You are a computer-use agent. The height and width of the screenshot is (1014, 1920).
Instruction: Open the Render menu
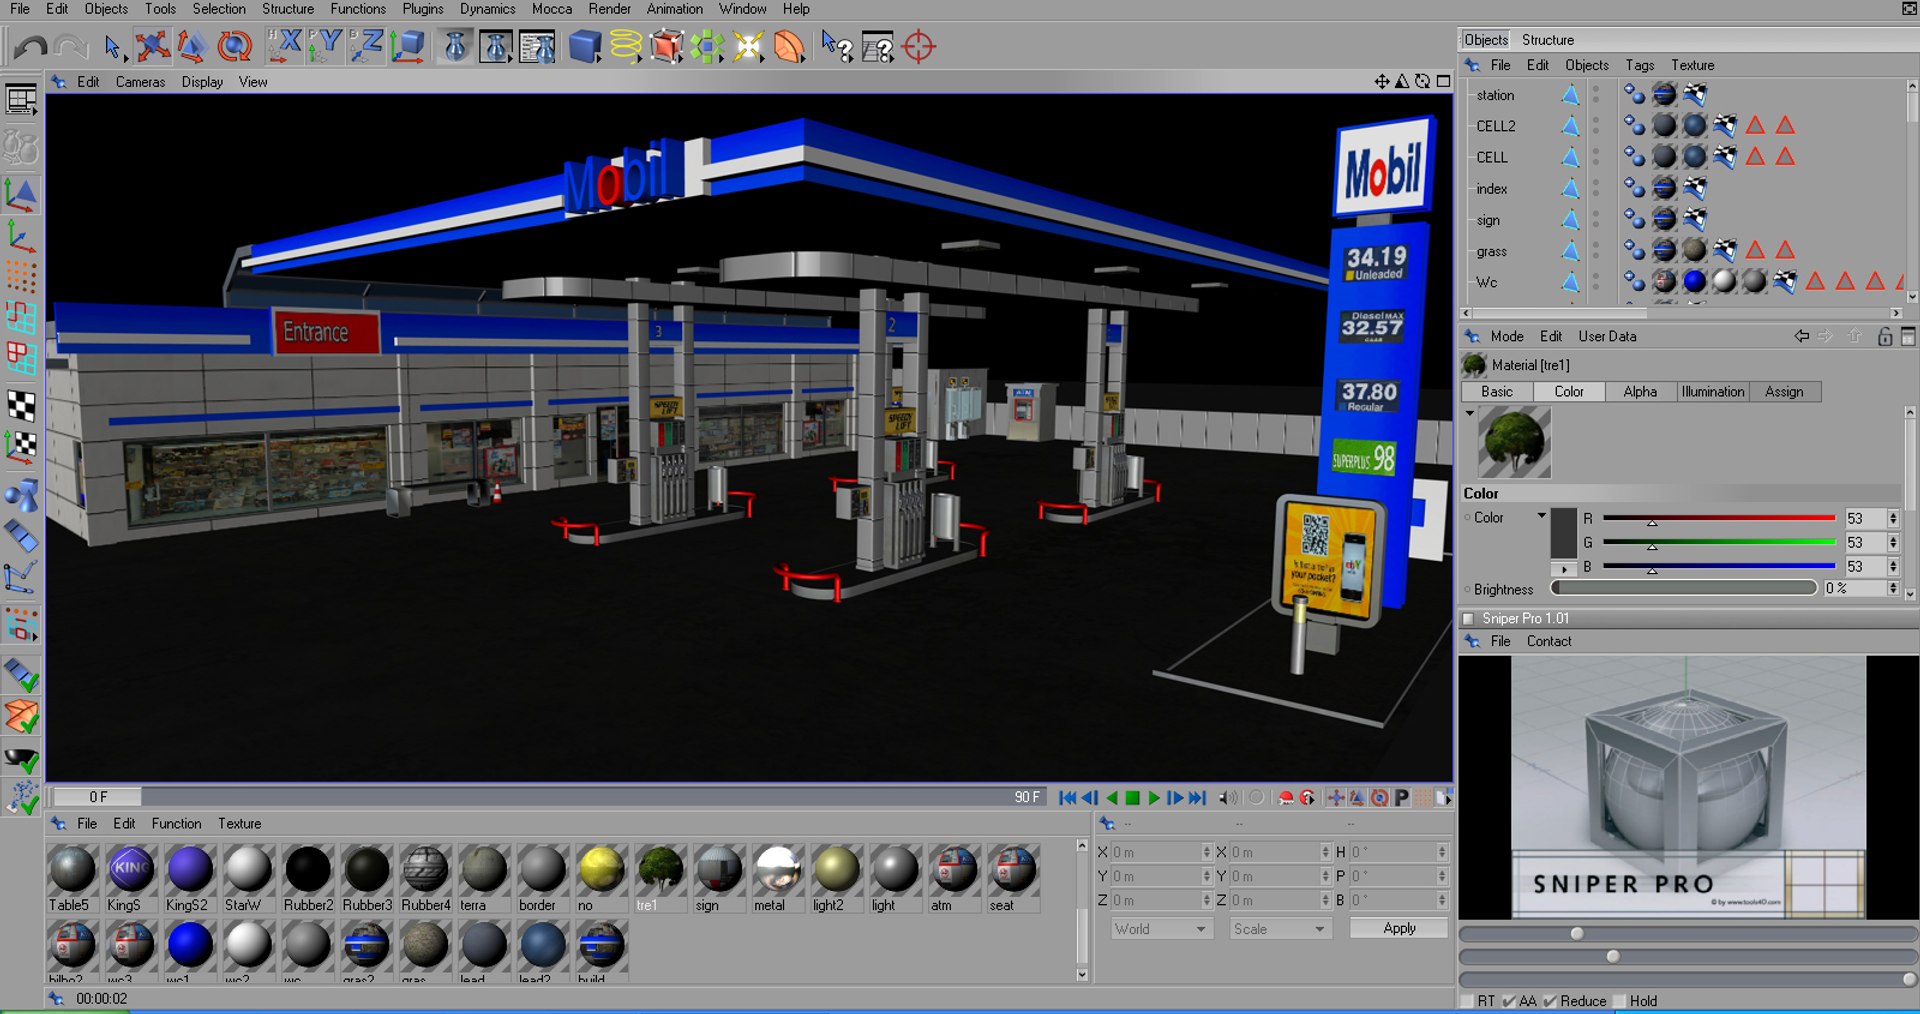tap(609, 9)
